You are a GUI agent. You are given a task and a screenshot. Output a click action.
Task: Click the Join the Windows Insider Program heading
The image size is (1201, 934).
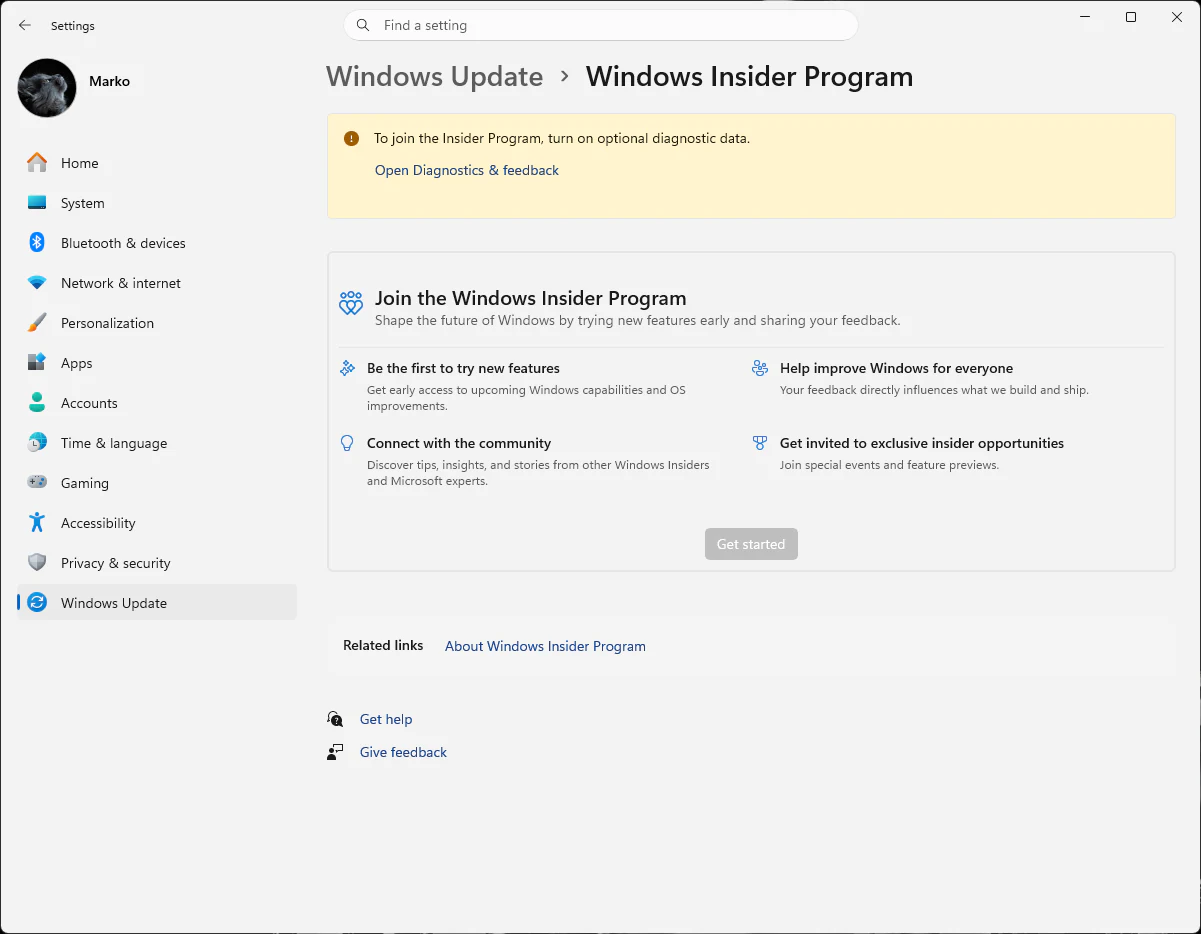[x=530, y=298]
